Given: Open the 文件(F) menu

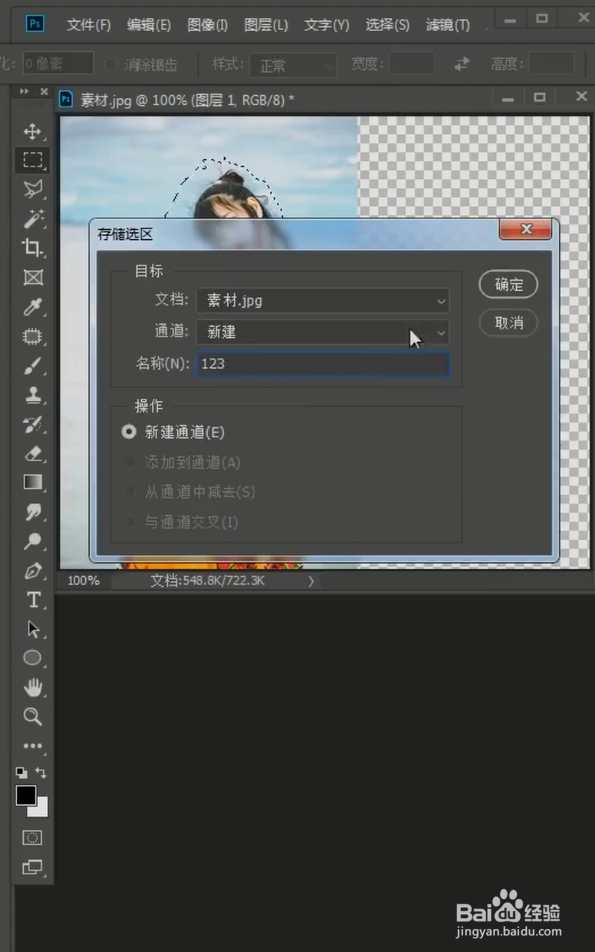Looking at the screenshot, I should pos(89,25).
